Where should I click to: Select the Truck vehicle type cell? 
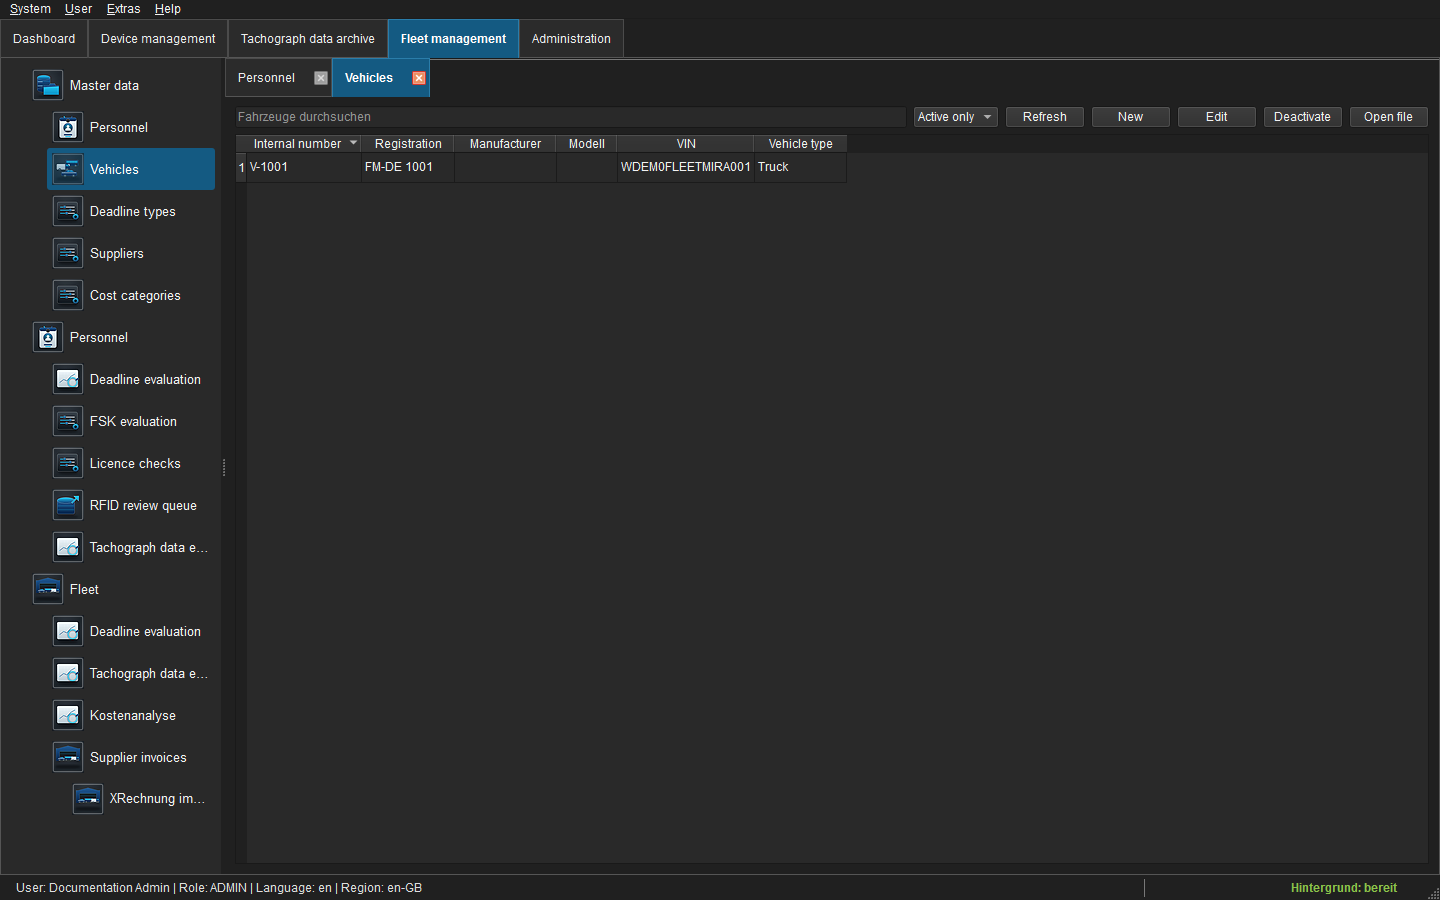[x=800, y=167]
